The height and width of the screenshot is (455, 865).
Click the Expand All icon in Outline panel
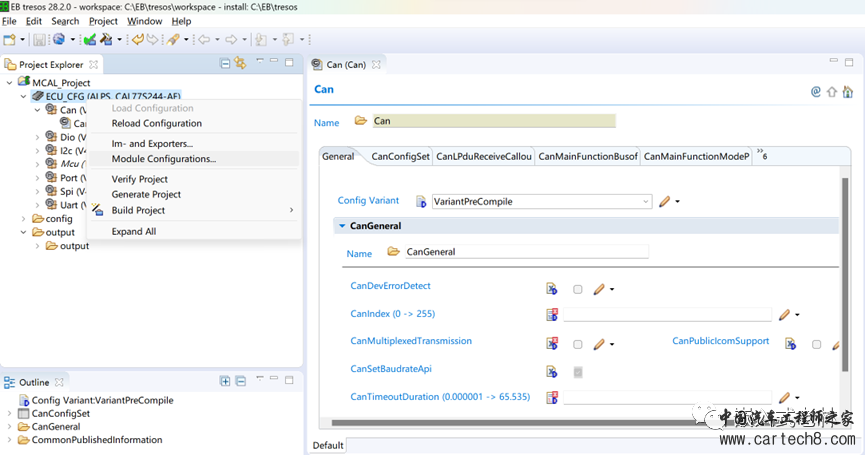225,382
